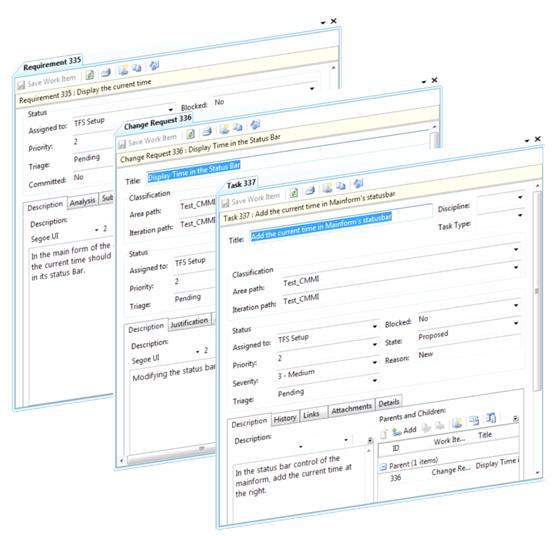
Task: Open the Links tab in Task 337
Action: coord(311,414)
